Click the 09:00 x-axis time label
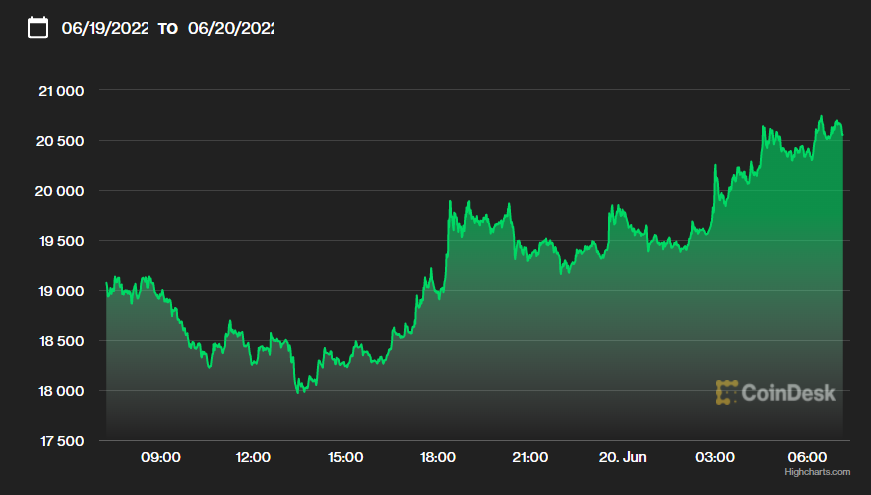 coord(161,457)
